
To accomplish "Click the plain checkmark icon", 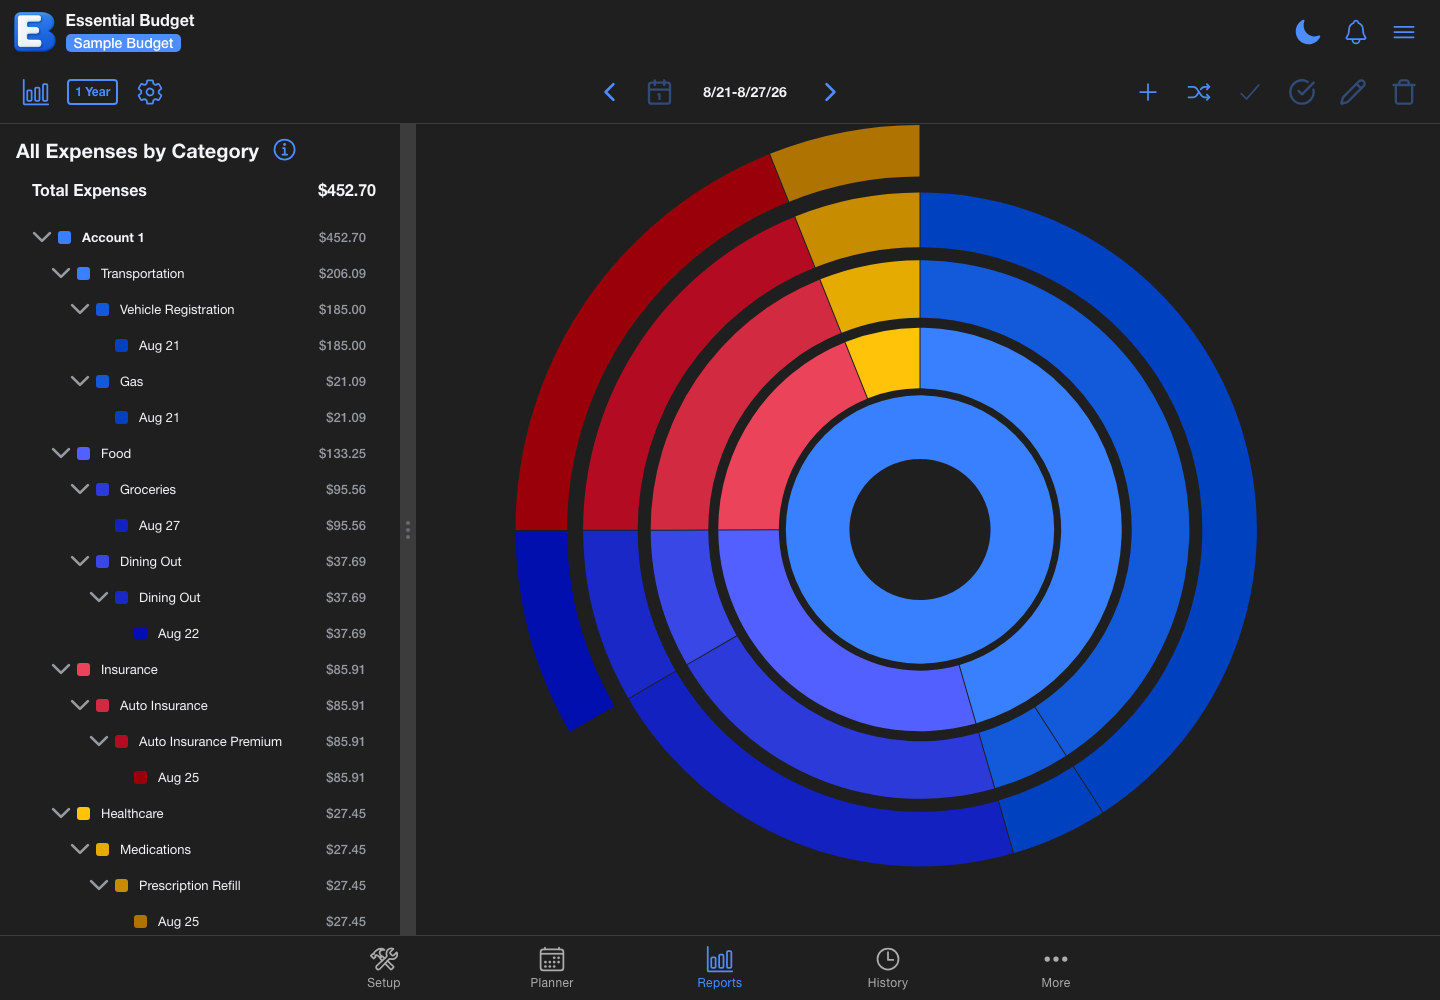I will click(1250, 92).
